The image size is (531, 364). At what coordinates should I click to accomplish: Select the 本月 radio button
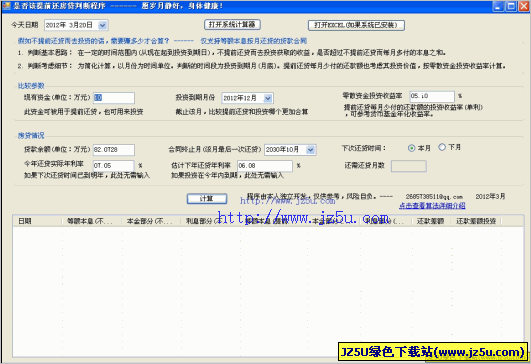411,148
